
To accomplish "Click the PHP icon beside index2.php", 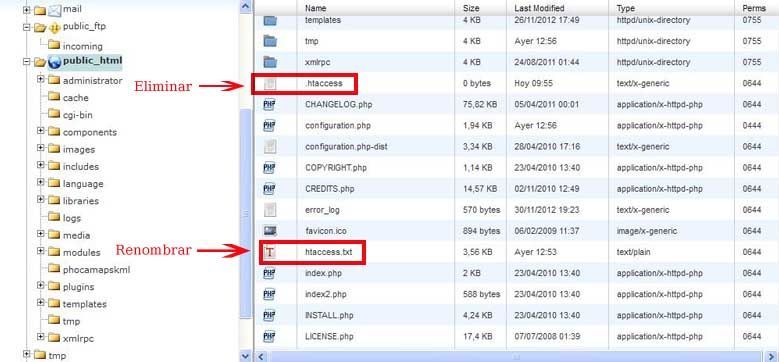I will pos(269,294).
